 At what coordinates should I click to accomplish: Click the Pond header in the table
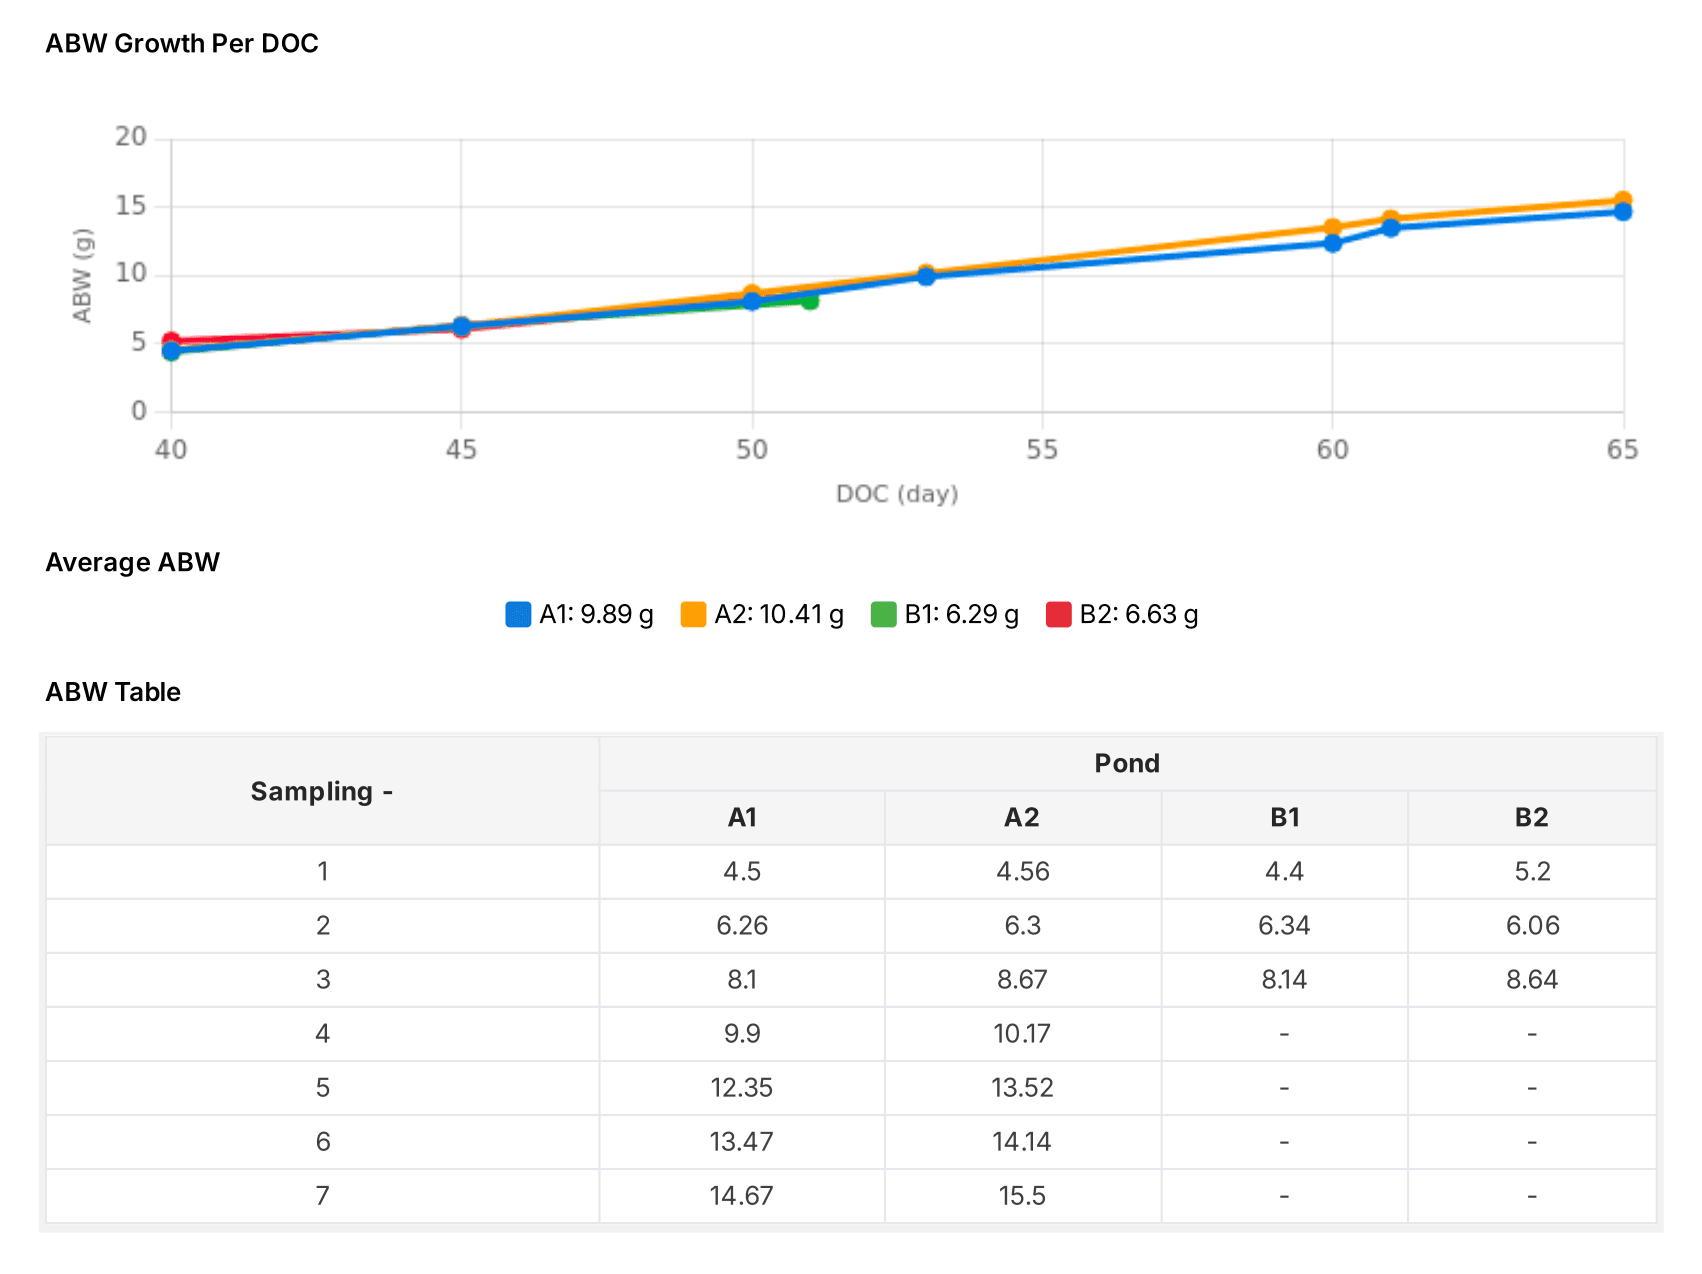click(1127, 764)
